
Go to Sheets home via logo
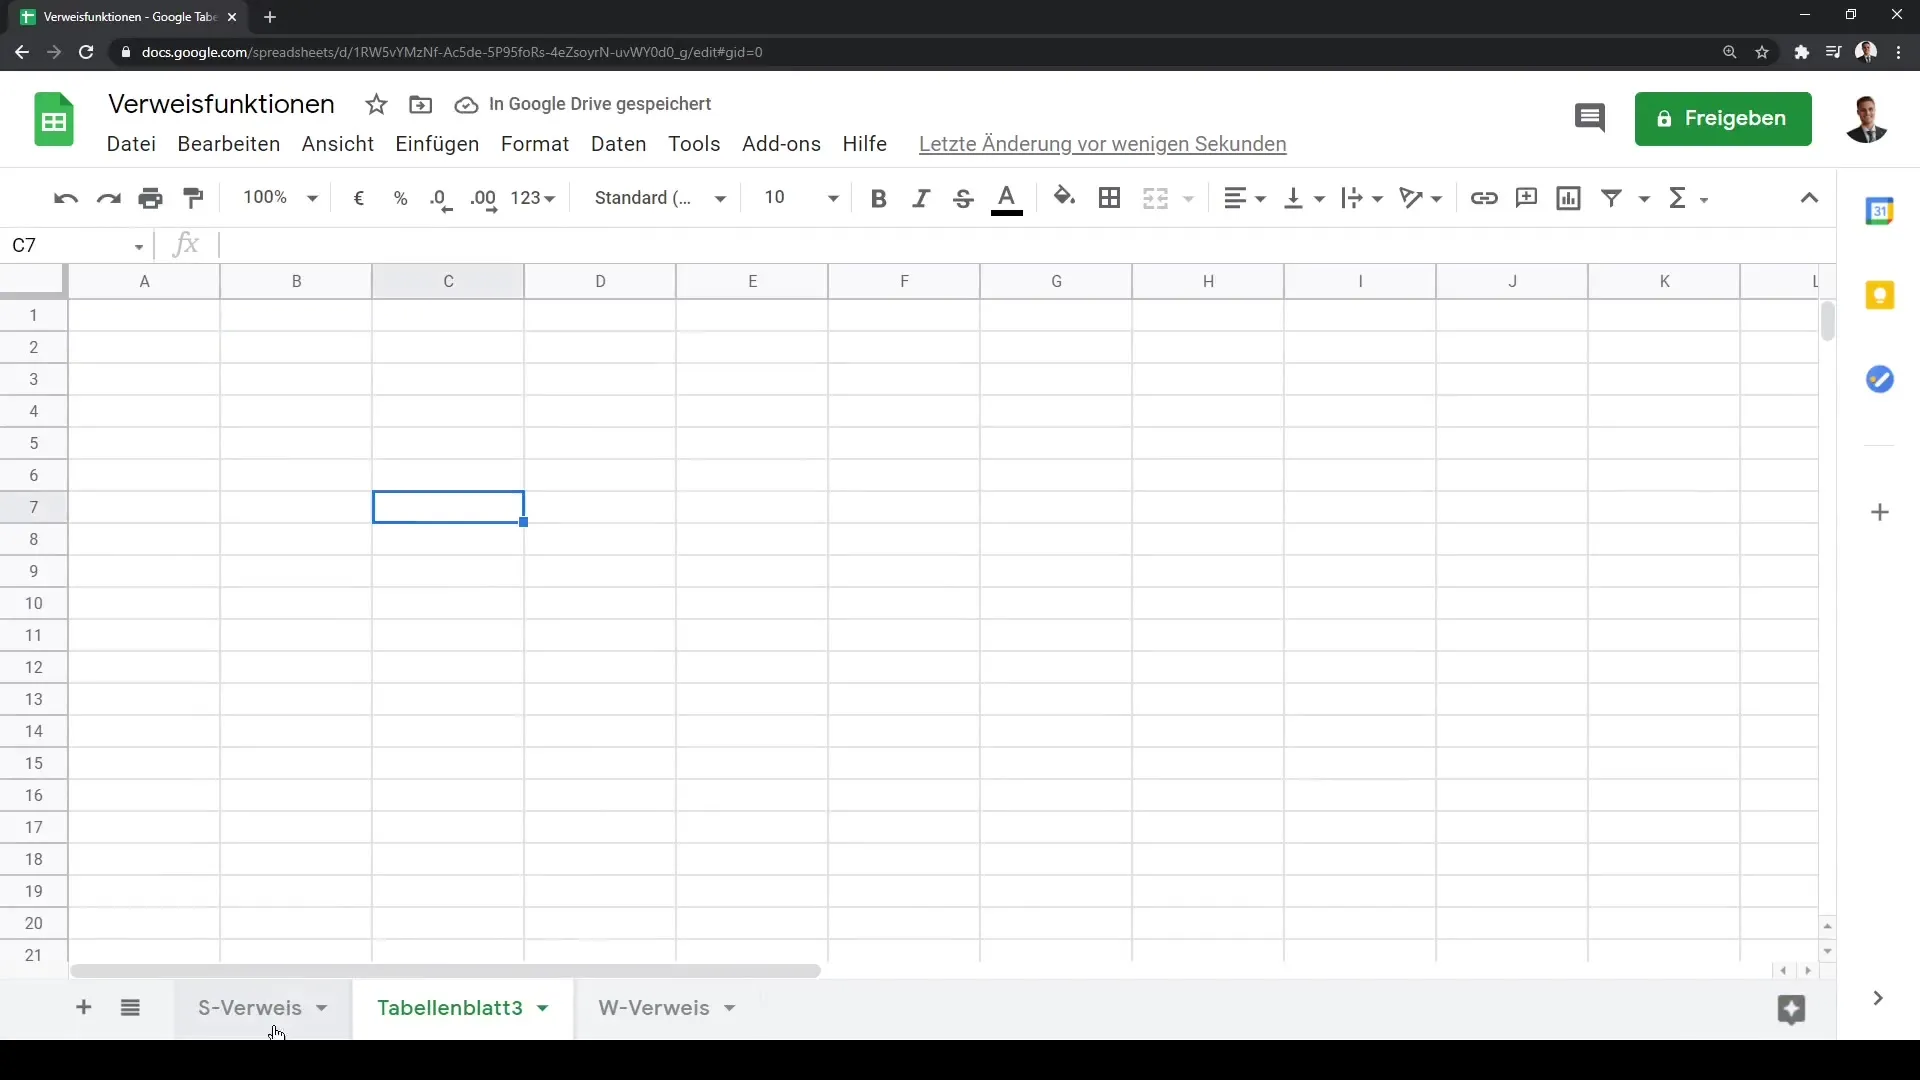(x=54, y=120)
